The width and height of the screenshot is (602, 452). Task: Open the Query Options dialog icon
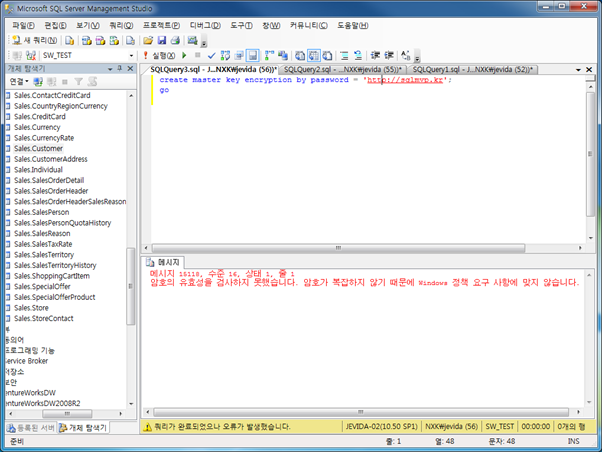point(239,56)
